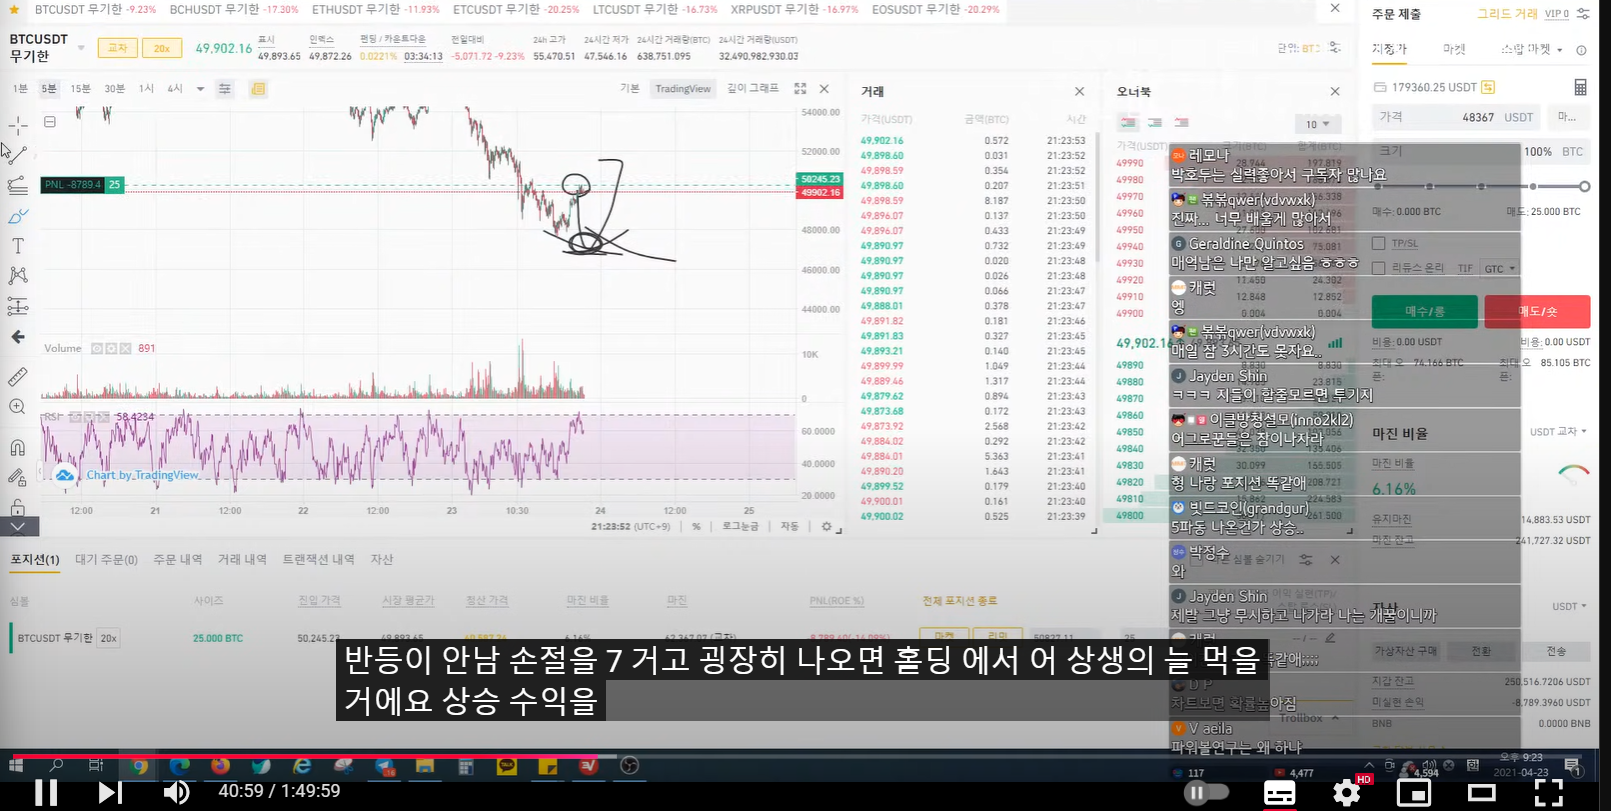Toggle lock all drawing tools
The height and width of the screenshot is (811, 1611).
[18, 506]
